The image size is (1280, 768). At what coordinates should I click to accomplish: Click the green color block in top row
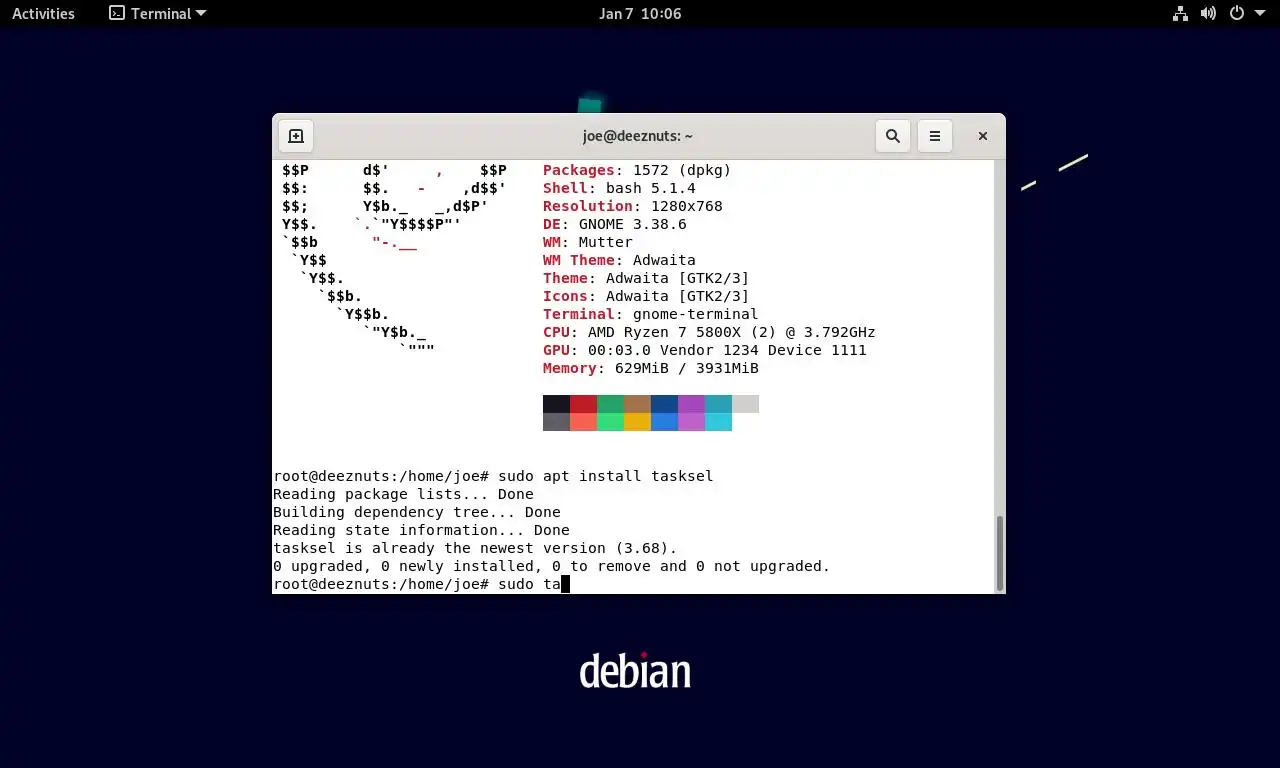610,404
